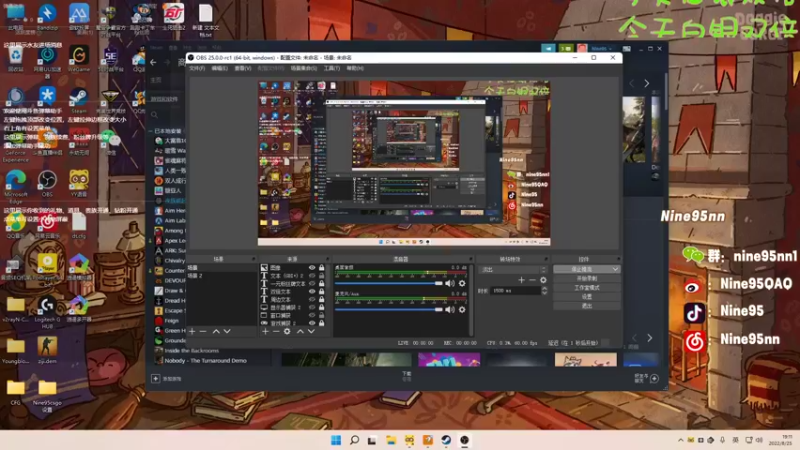Open OBS 工具(T) menu

tap(332, 68)
